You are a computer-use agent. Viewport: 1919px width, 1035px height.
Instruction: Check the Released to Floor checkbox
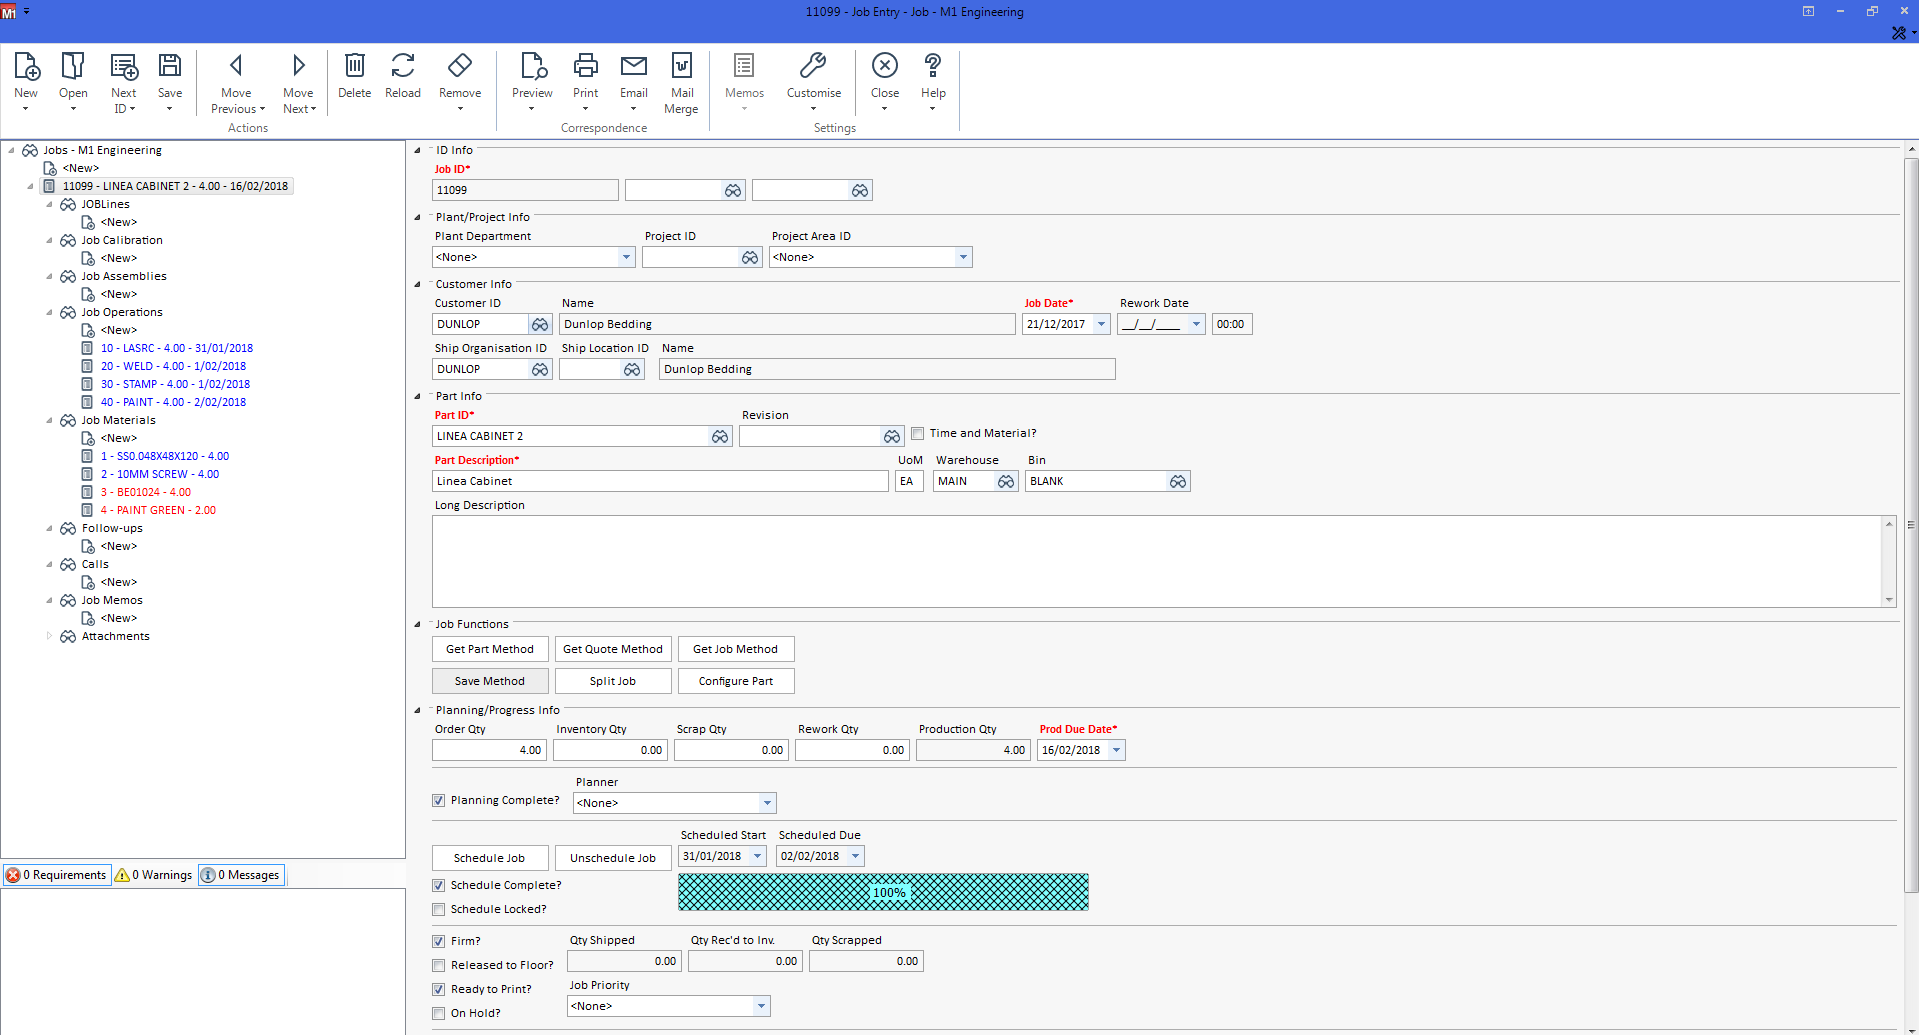click(x=438, y=965)
